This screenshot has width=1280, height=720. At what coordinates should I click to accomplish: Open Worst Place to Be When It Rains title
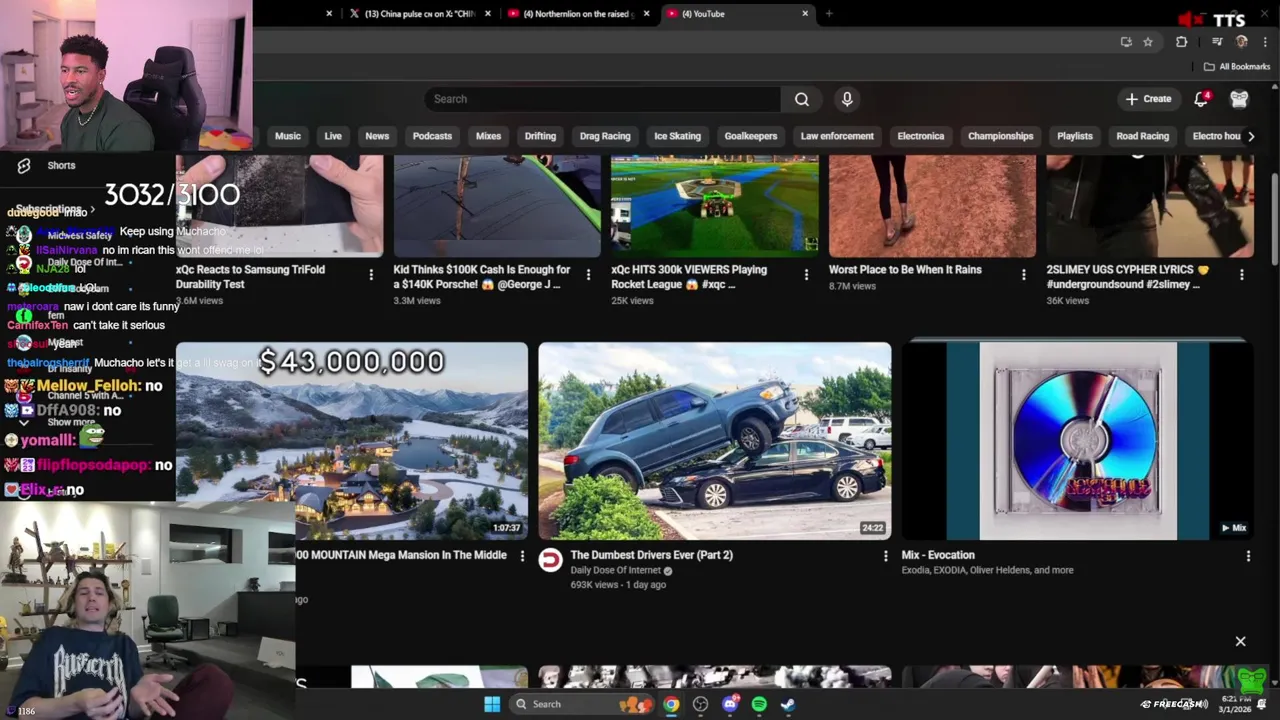coord(905,270)
